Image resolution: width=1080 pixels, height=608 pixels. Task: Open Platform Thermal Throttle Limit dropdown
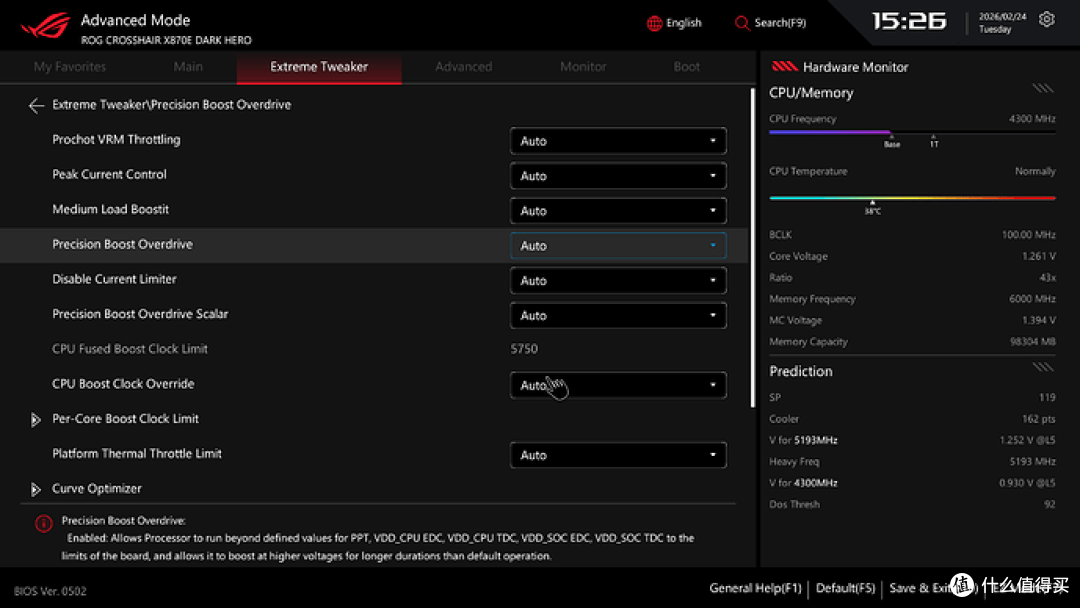pyautogui.click(x=618, y=455)
